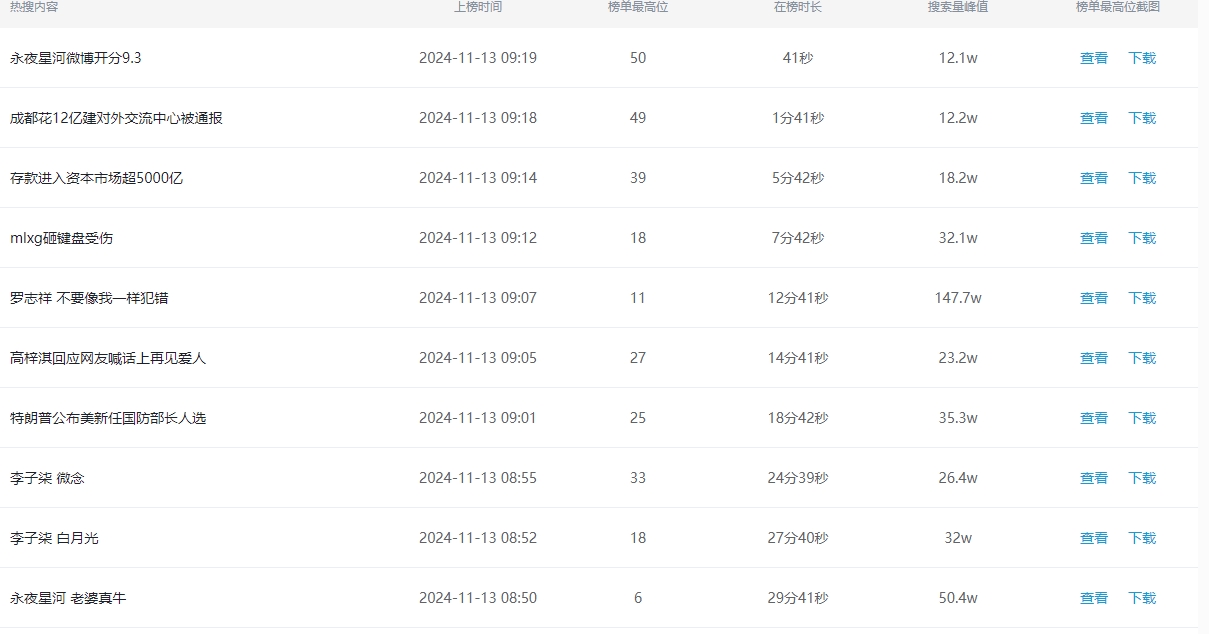
Task: Click the 搜索量峰值 column header
Action: 958,7
